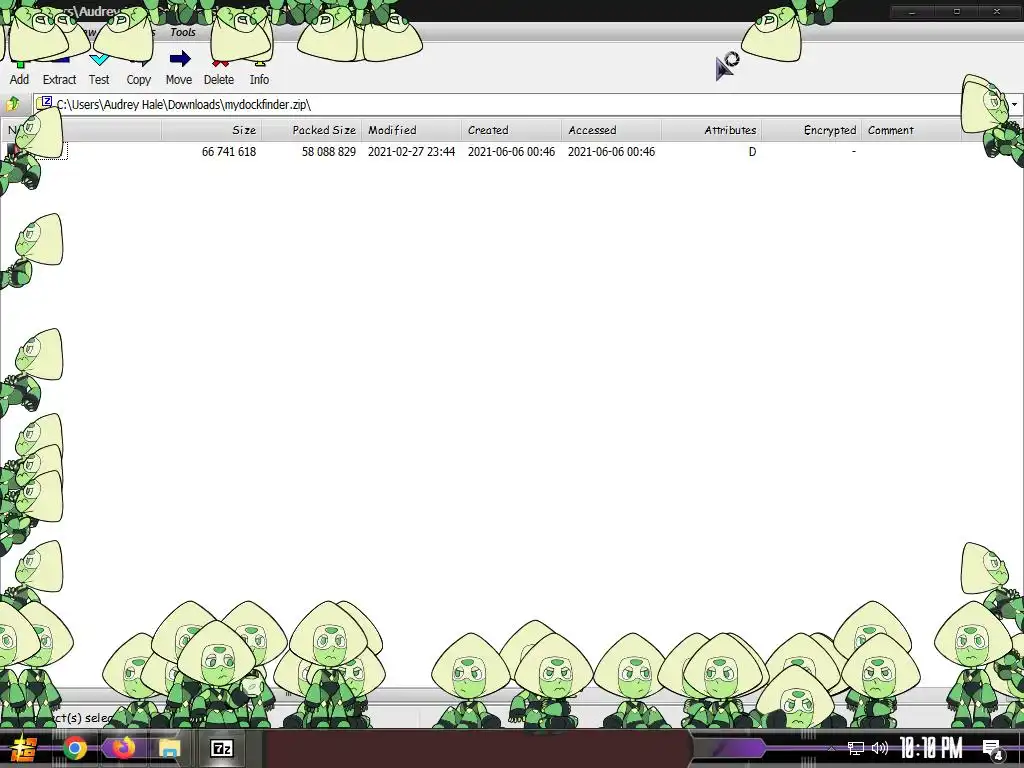Screen dimensions: 1024x768
Task: Click the taskbar clock showing 10:10 PM
Action: 931,748
